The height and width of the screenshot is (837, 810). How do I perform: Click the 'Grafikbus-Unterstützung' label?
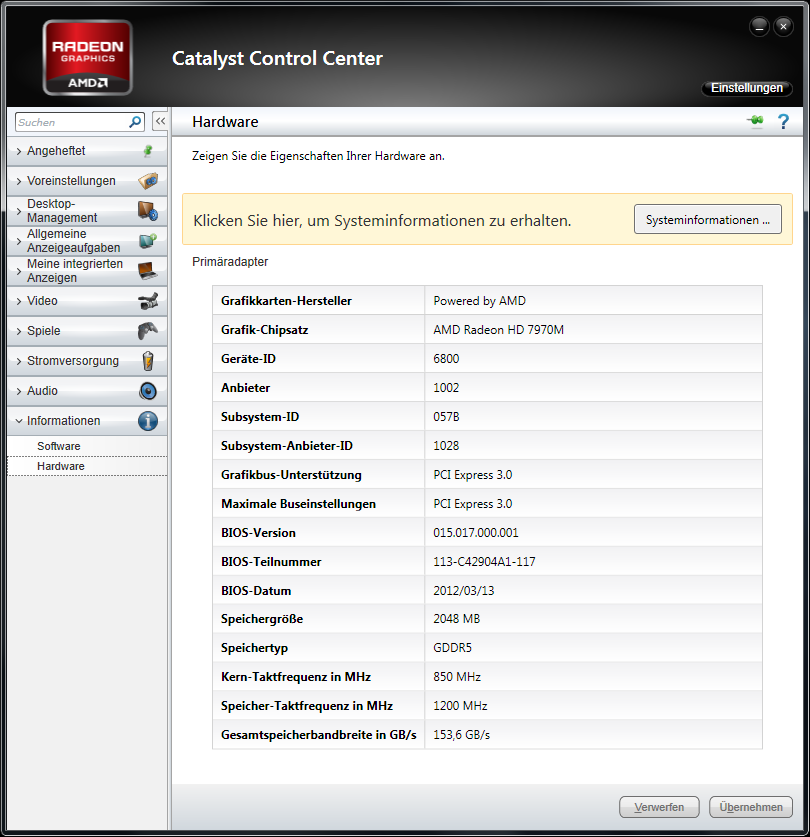291,475
